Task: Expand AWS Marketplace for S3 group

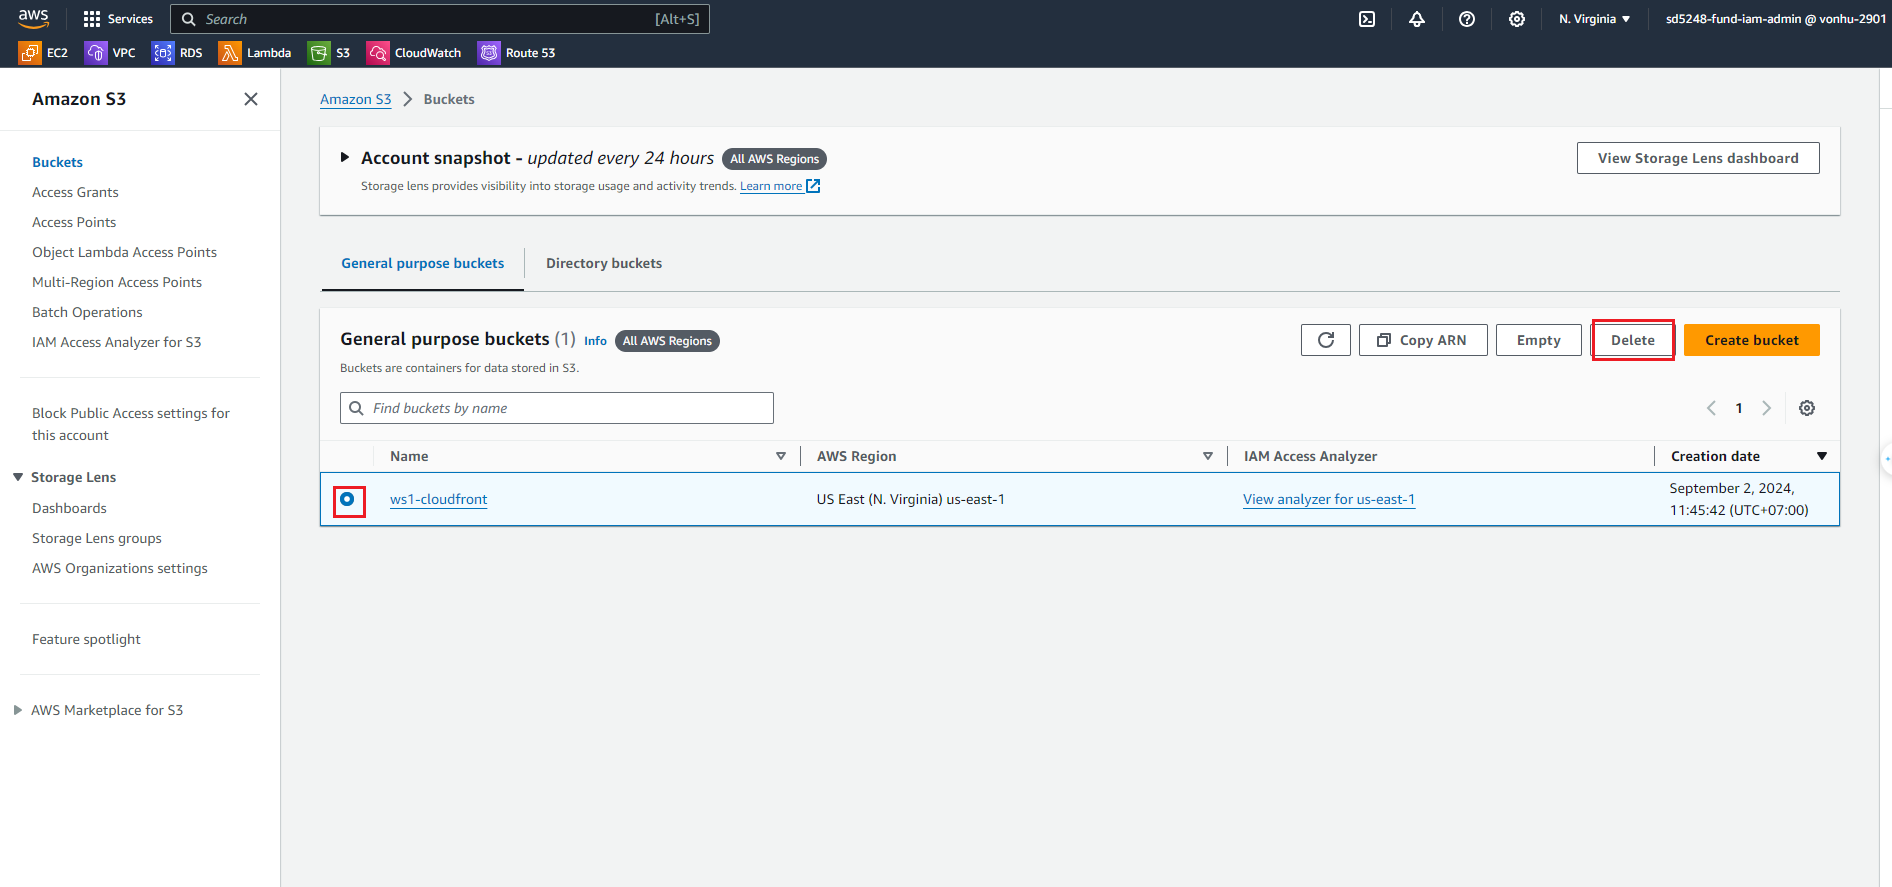Action: [18, 710]
